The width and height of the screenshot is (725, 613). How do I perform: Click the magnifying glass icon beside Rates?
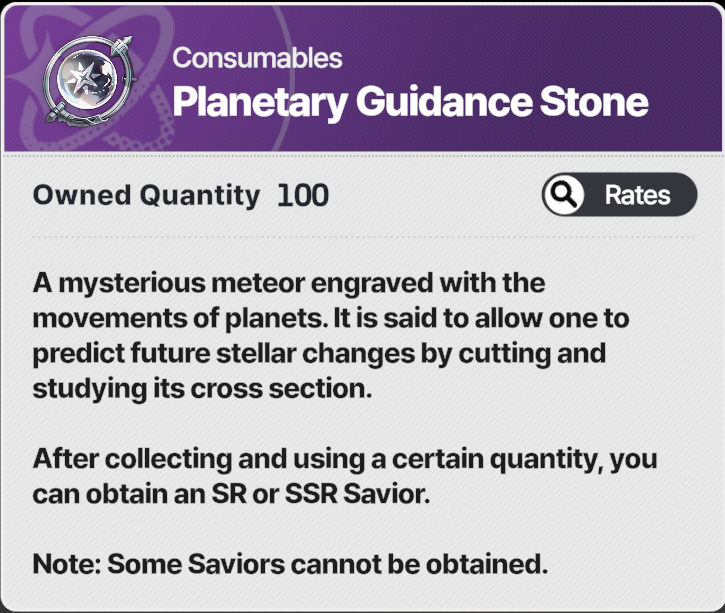click(x=564, y=195)
